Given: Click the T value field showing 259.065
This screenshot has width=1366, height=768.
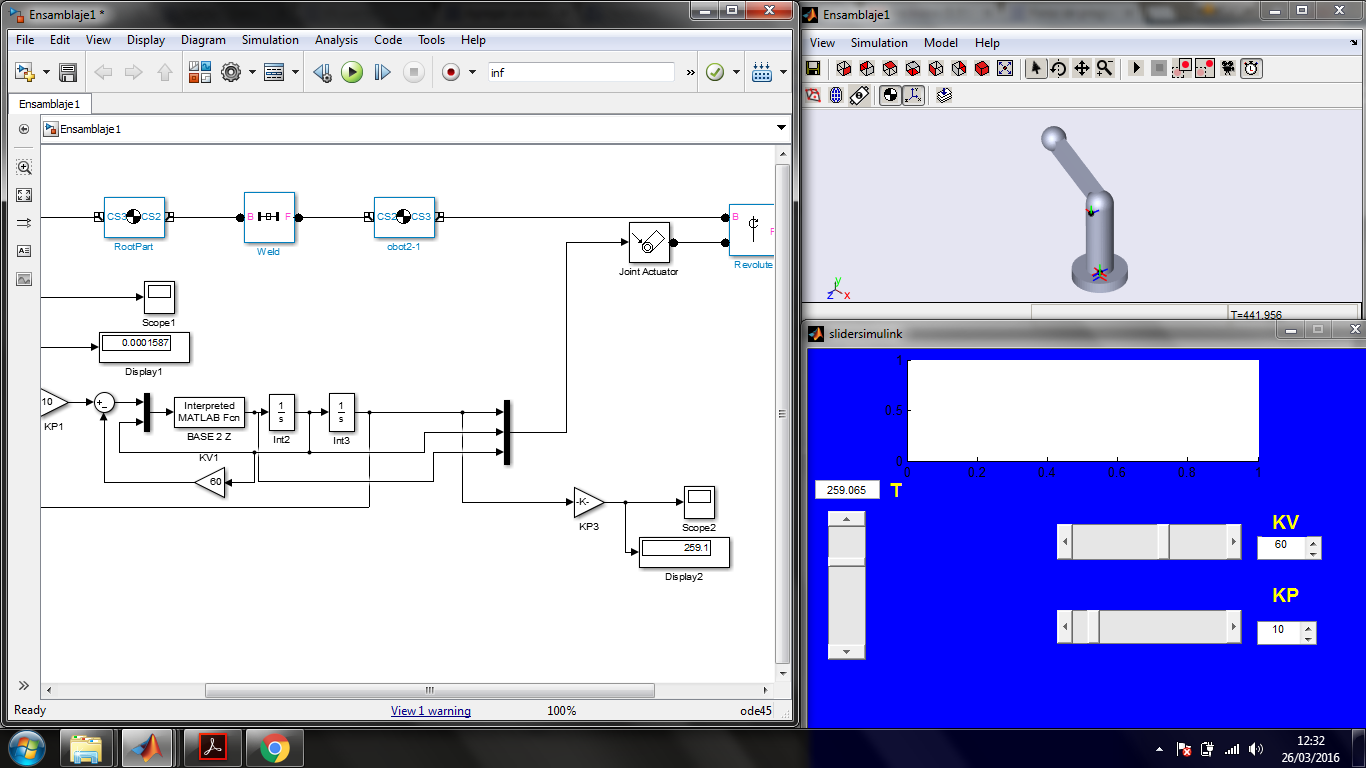Looking at the screenshot, I should (x=848, y=490).
